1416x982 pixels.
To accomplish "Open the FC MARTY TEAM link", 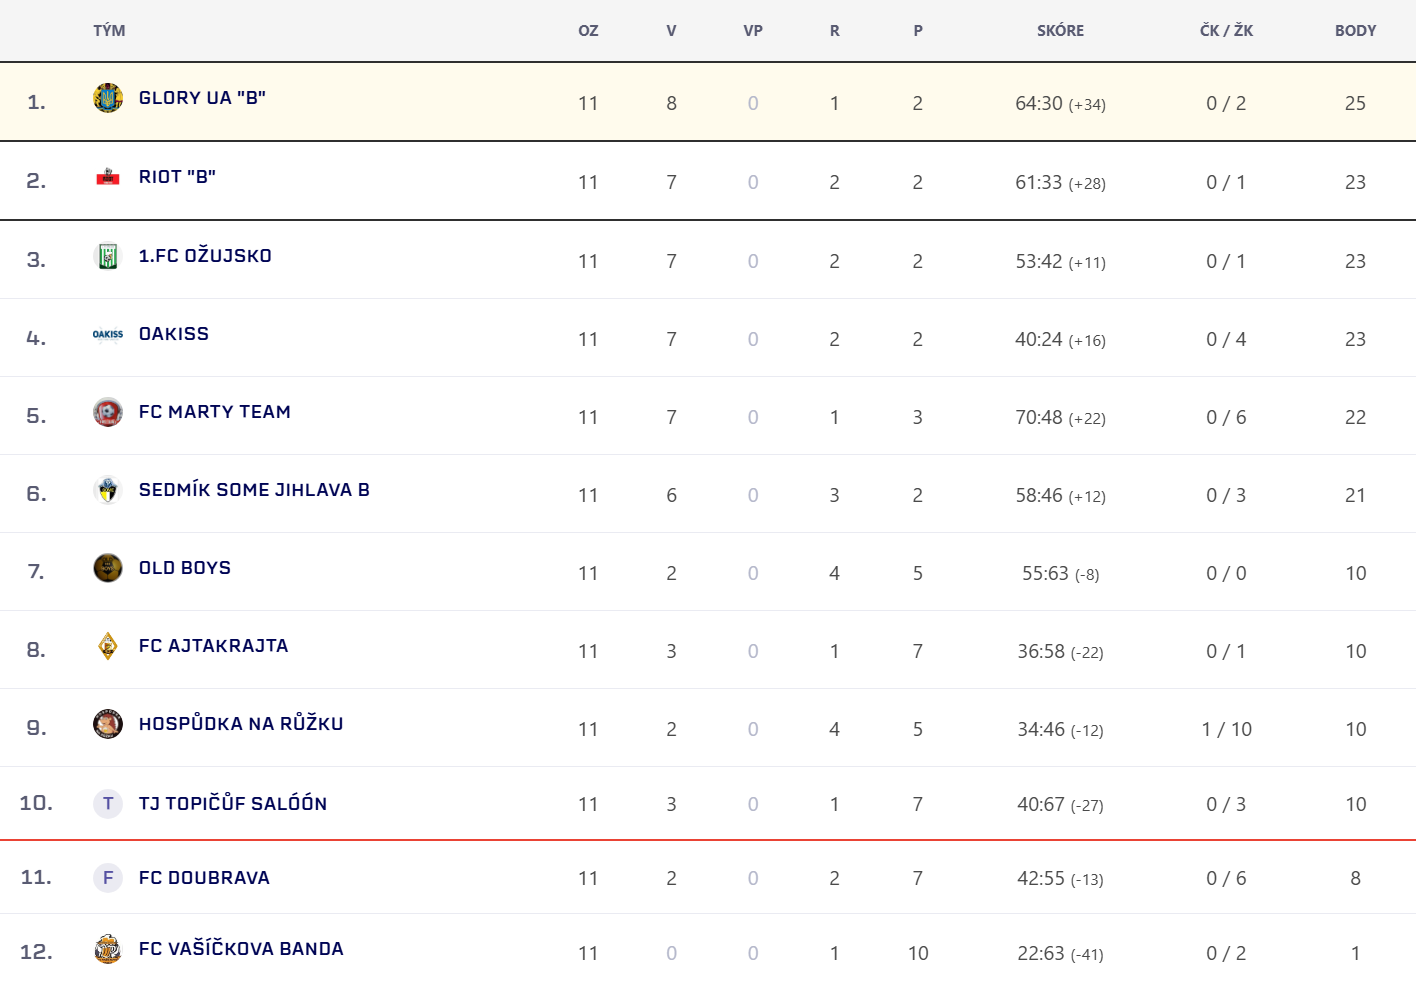I will [215, 412].
